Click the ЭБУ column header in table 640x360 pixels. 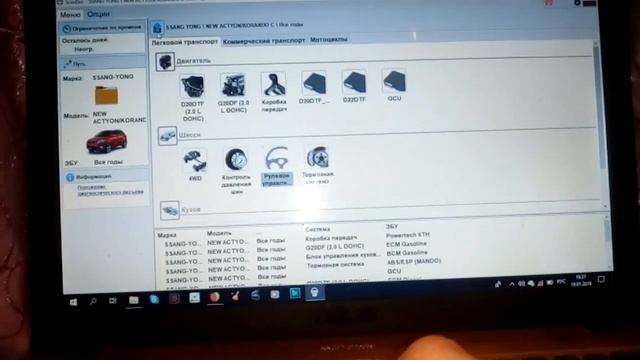tap(391, 226)
